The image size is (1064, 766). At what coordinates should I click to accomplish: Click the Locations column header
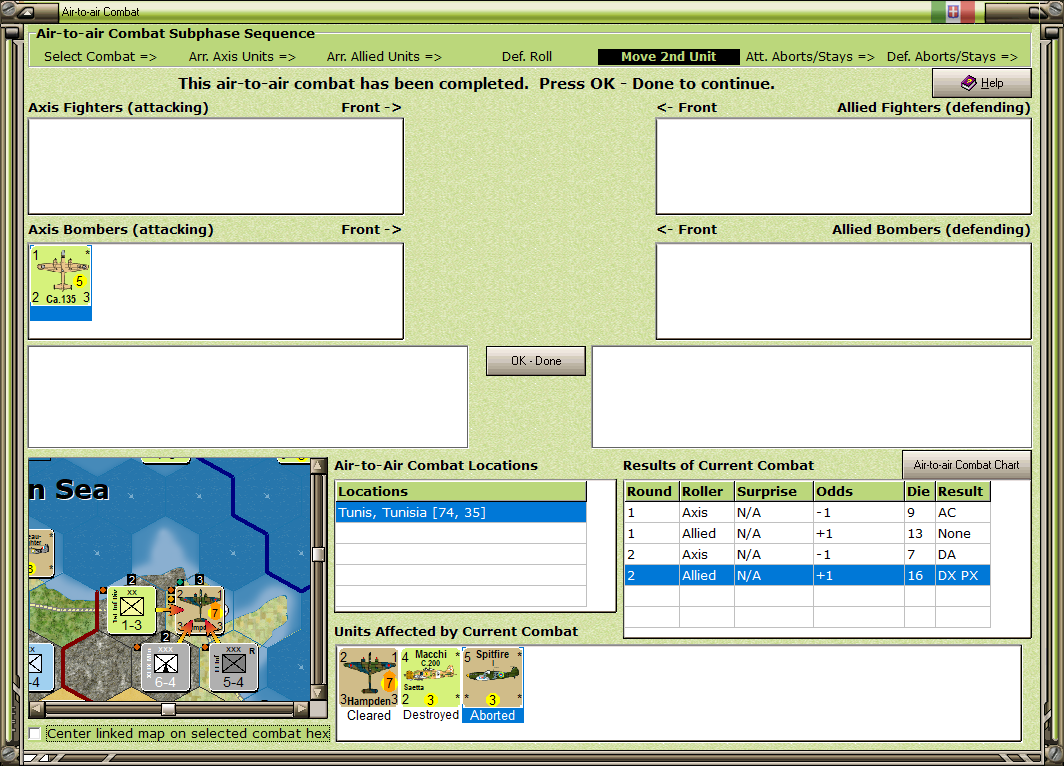point(461,491)
